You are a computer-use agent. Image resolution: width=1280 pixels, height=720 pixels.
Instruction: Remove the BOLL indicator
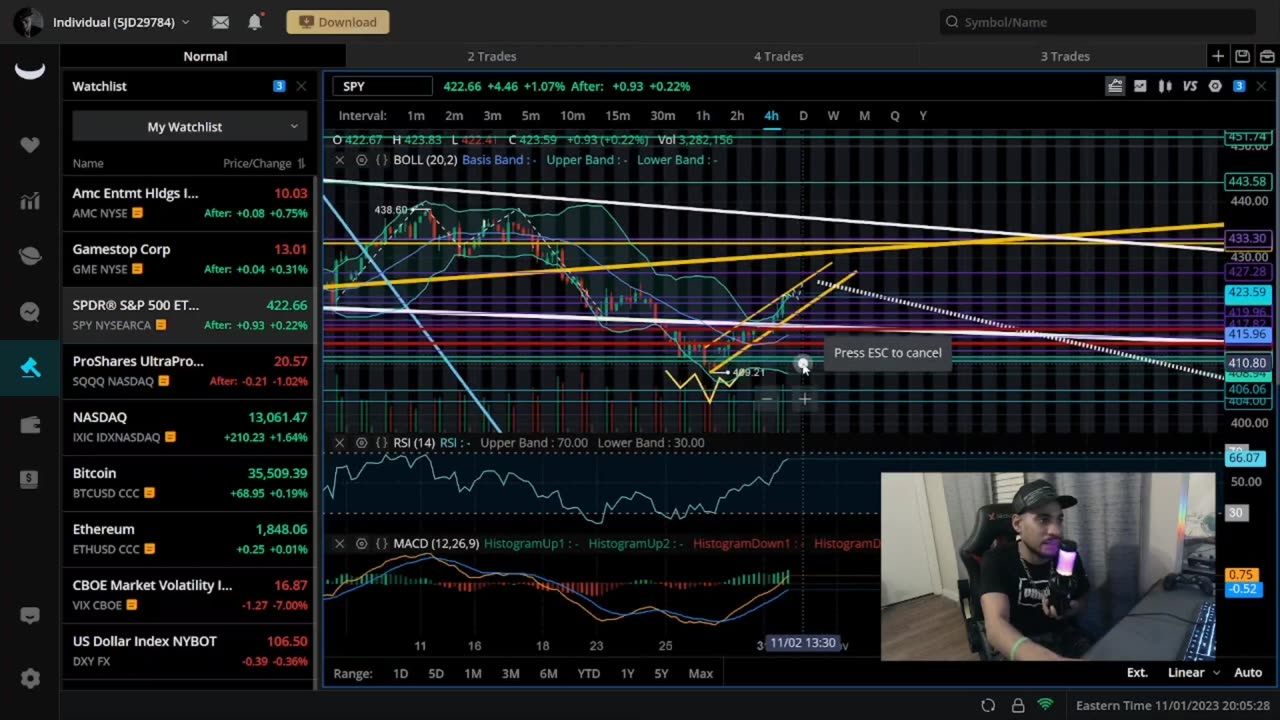point(340,160)
